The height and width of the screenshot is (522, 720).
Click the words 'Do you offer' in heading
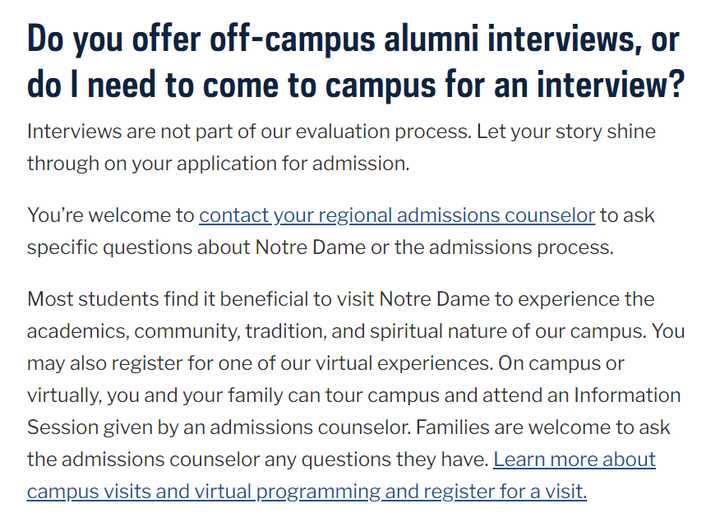(x=112, y=40)
